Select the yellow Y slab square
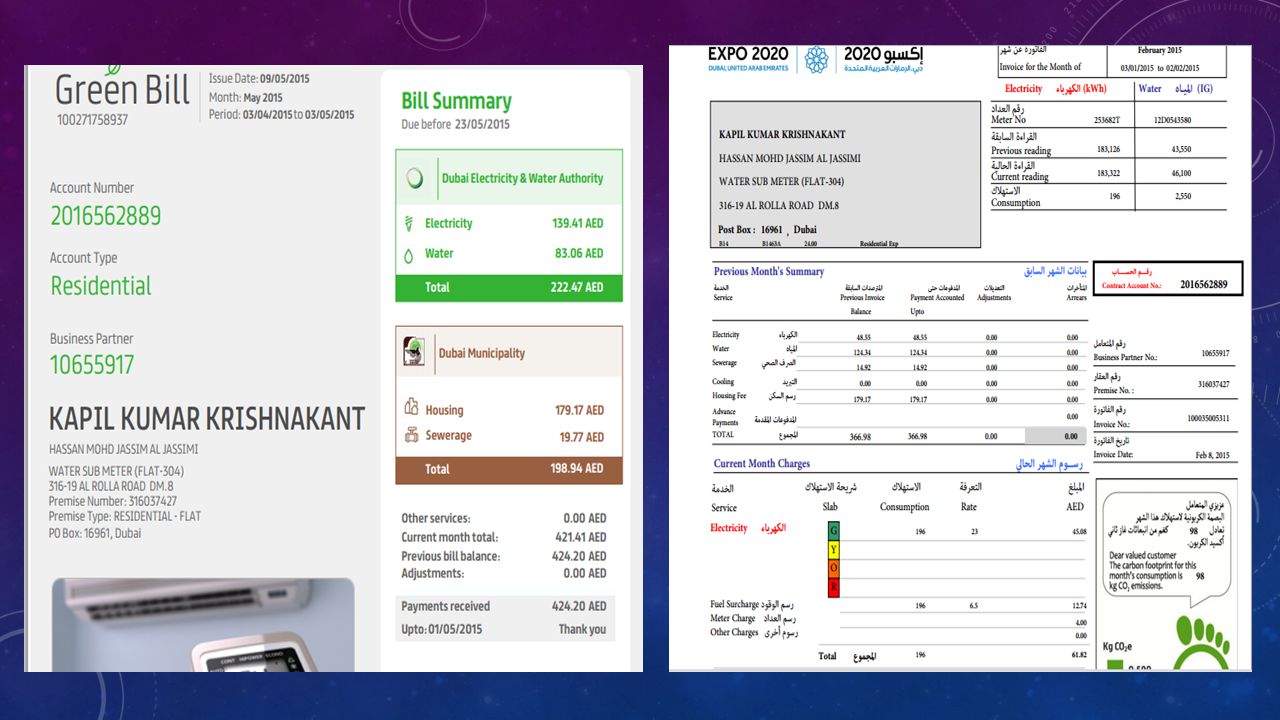This screenshot has height=720, width=1280. [x=834, y=550]
